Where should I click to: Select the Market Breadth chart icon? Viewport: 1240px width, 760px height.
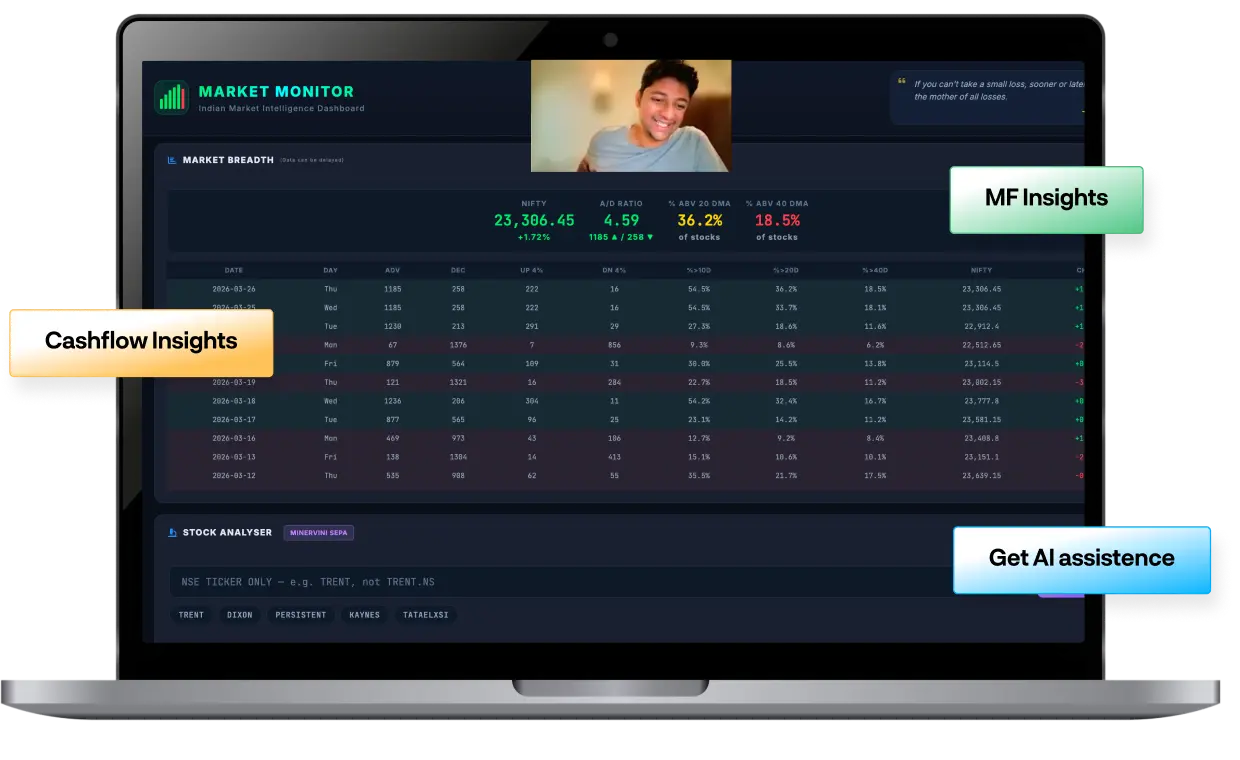coord(170,160)
